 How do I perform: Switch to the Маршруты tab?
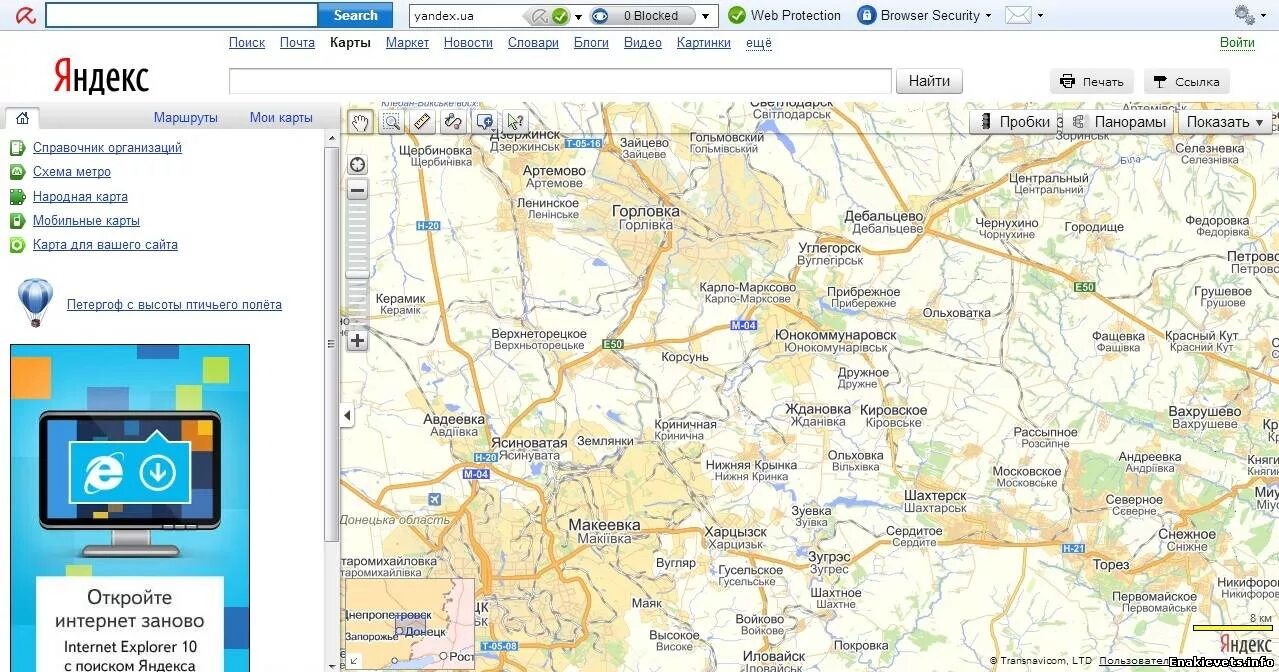186,118
